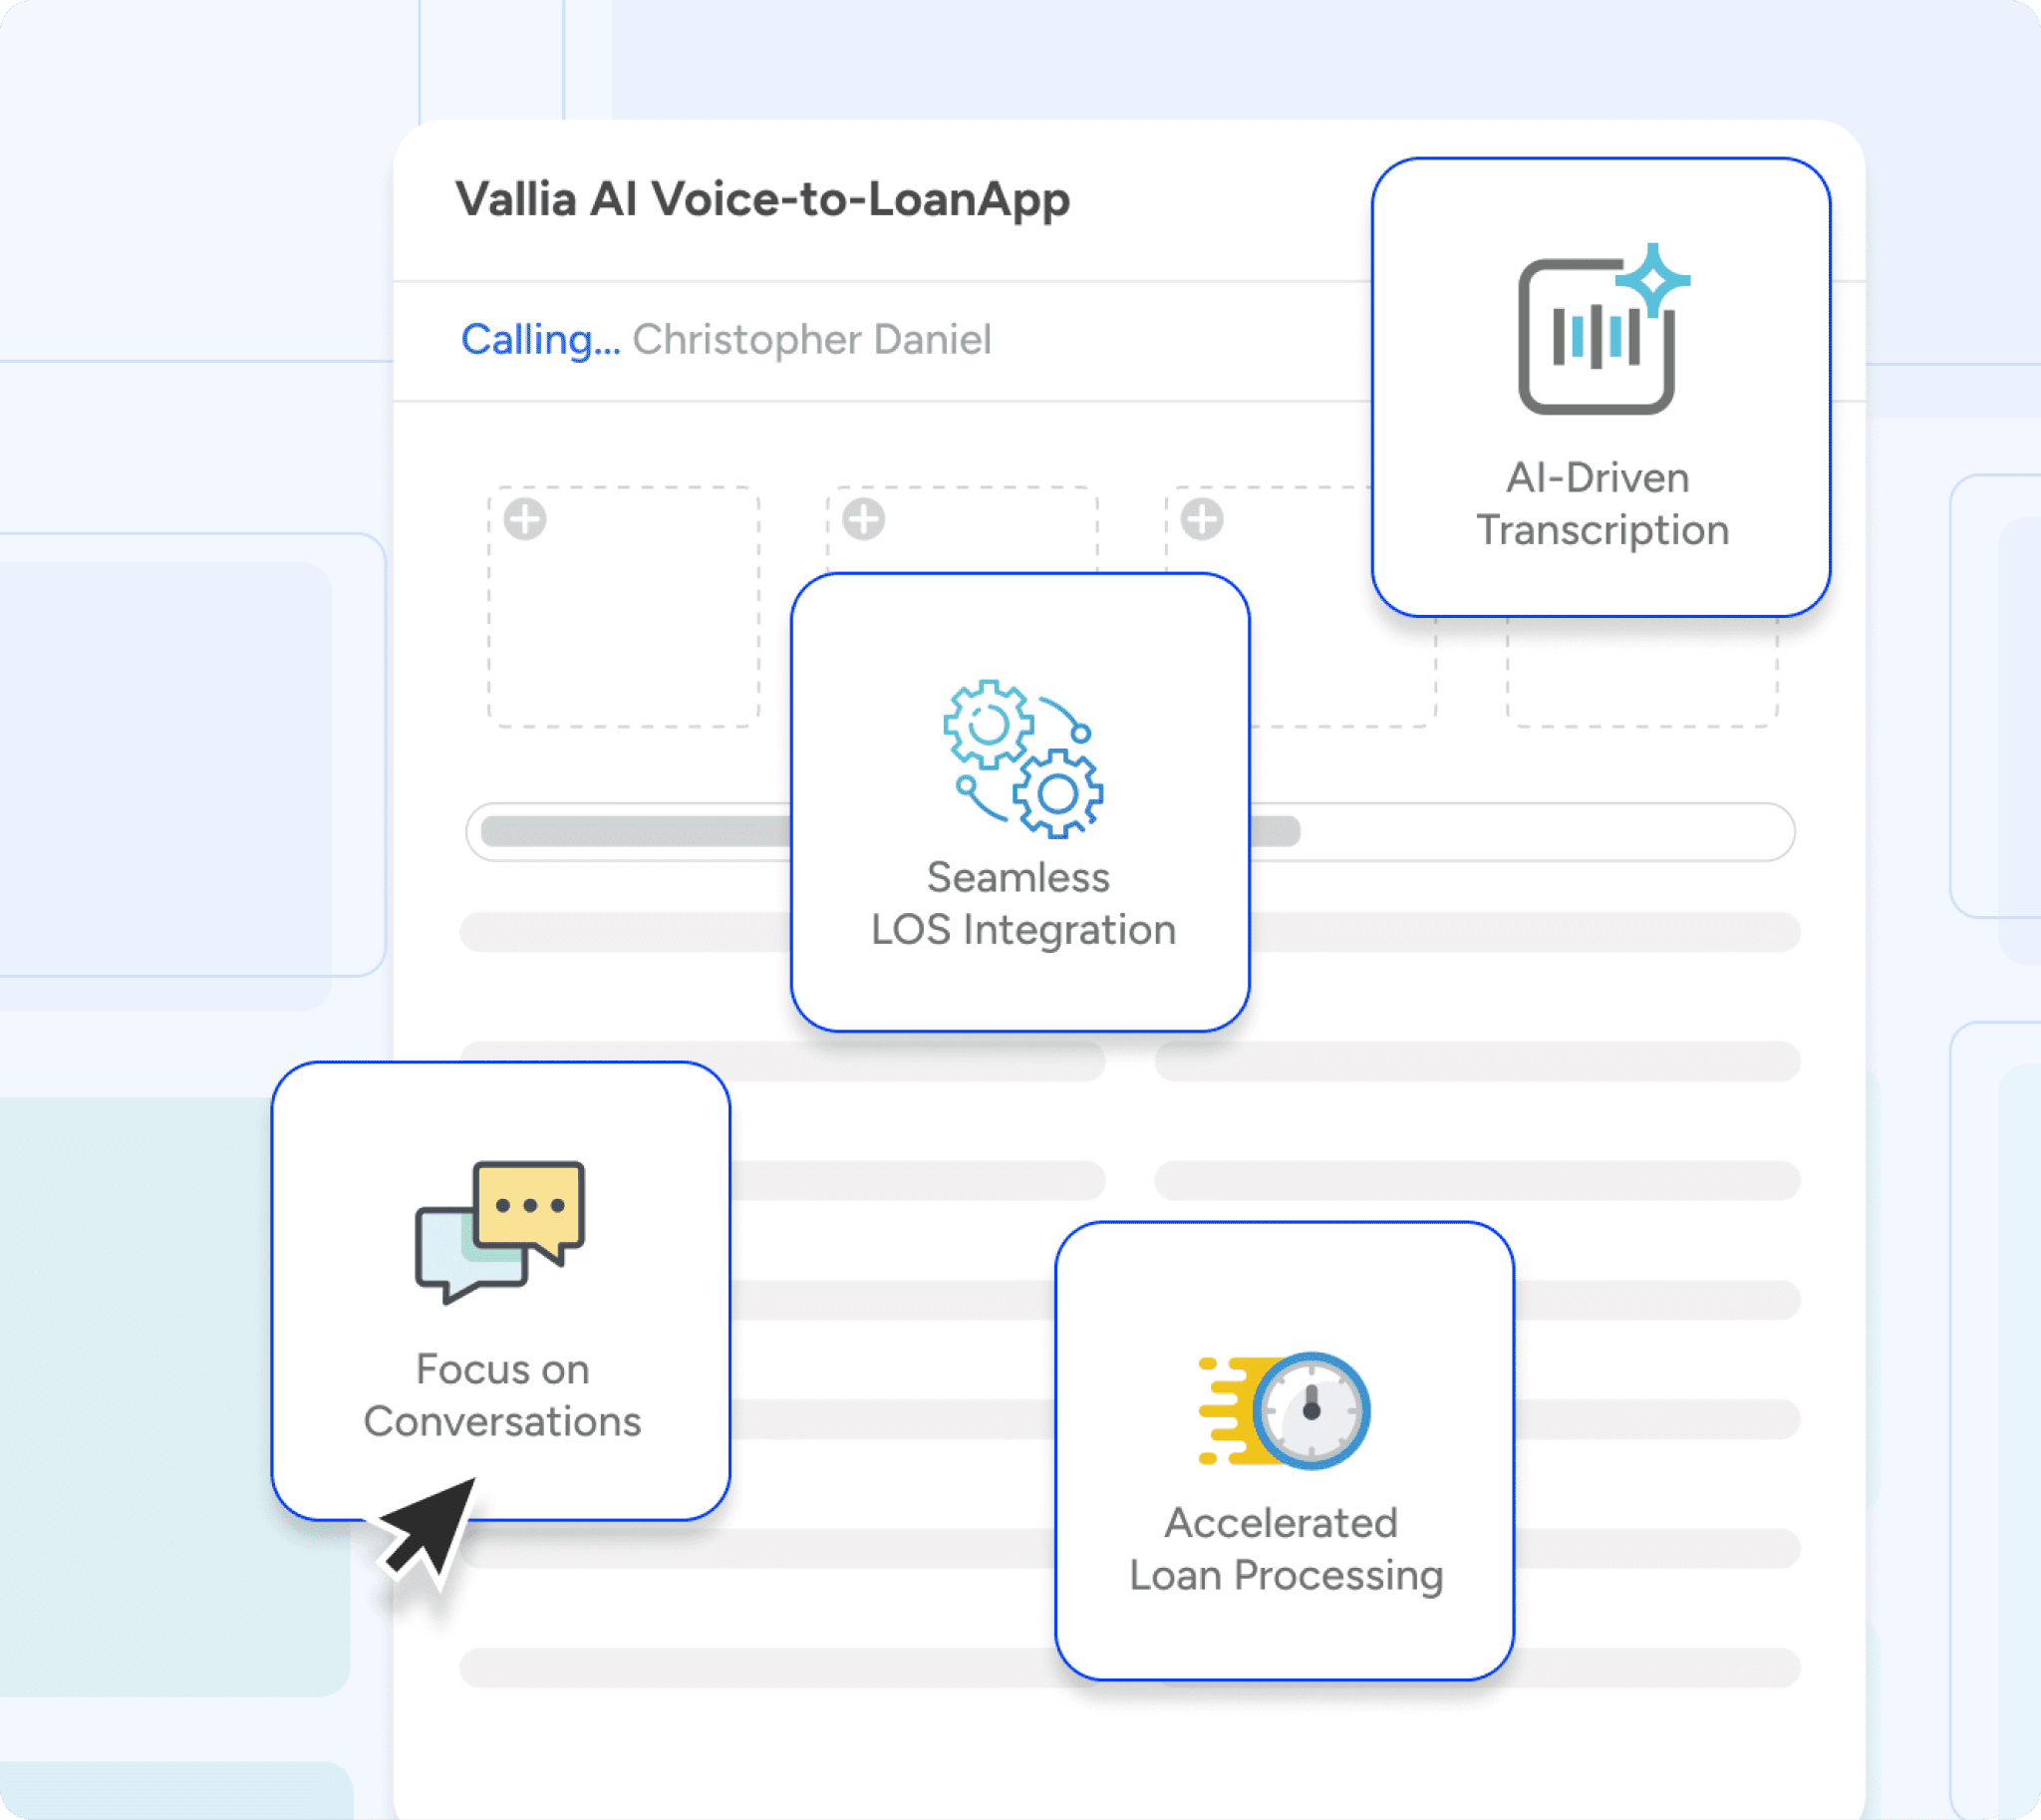Click the third plus icon in dashed box
The height and width of the screenshot is (1820, 2041).
(x=1202, y=519)
